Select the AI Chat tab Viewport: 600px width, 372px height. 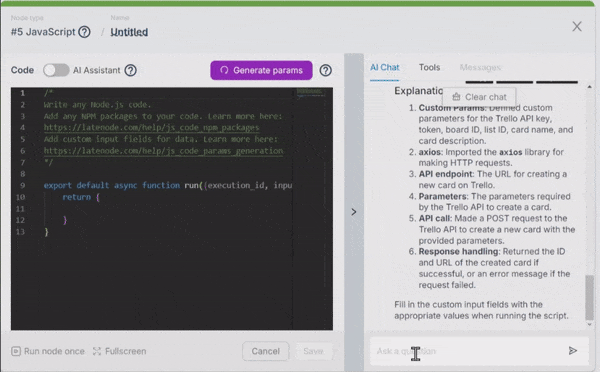coord(385,67)
